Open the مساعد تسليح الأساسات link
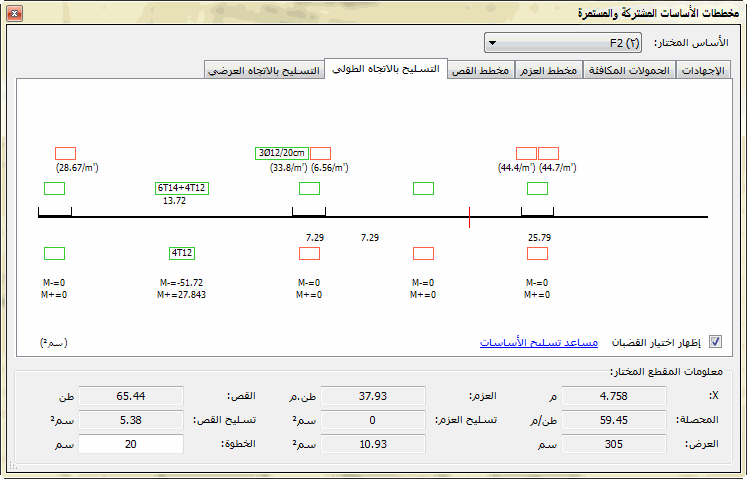The height and width of the screenshot is (479, 747). (x=538, y=342)
